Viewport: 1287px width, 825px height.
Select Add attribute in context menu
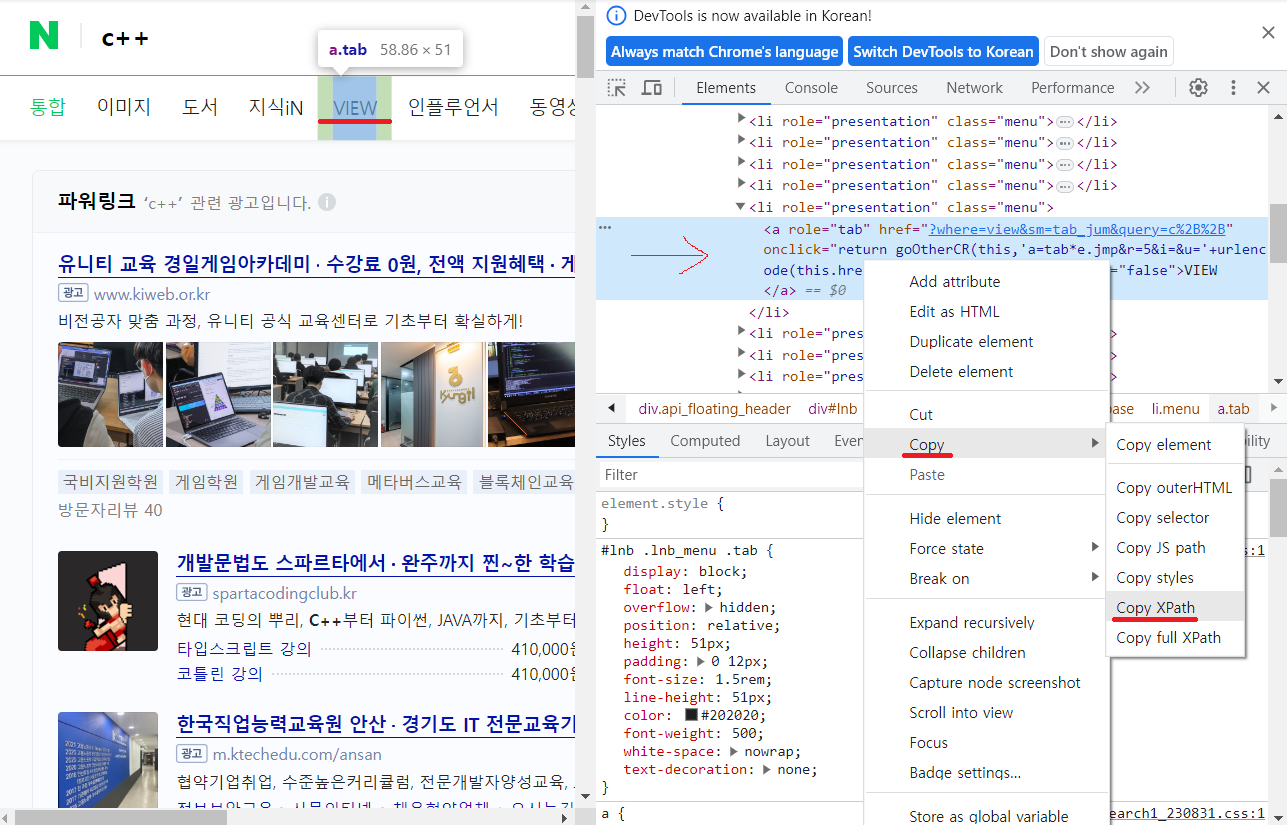pos(984,281)
